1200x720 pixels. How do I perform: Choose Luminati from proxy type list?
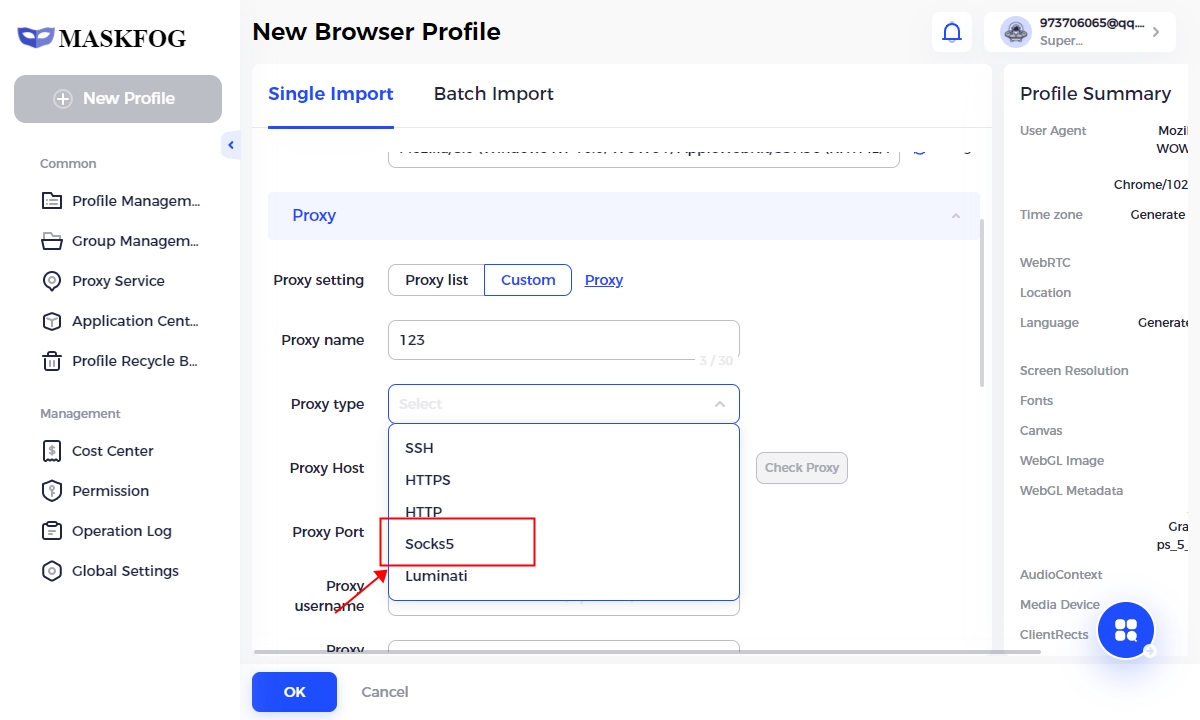(x=436, y=576)
